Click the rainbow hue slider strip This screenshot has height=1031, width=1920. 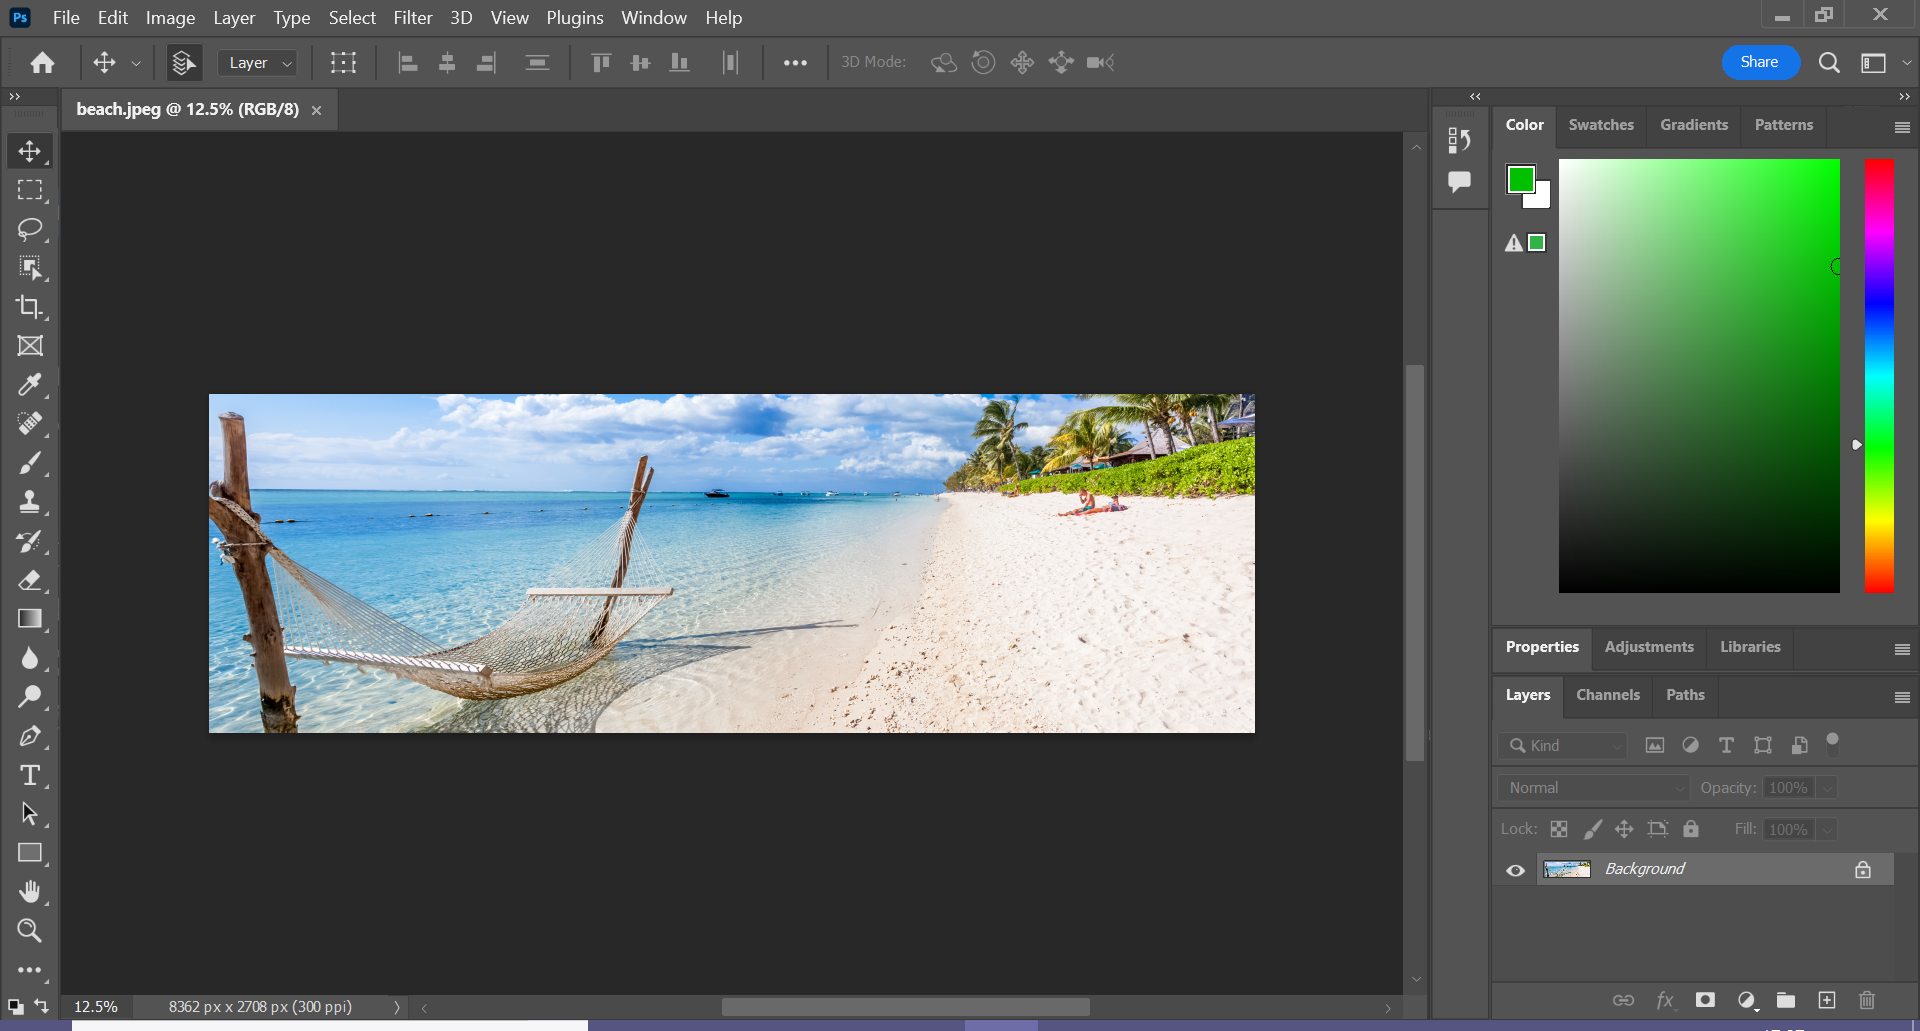(1879, 376)
